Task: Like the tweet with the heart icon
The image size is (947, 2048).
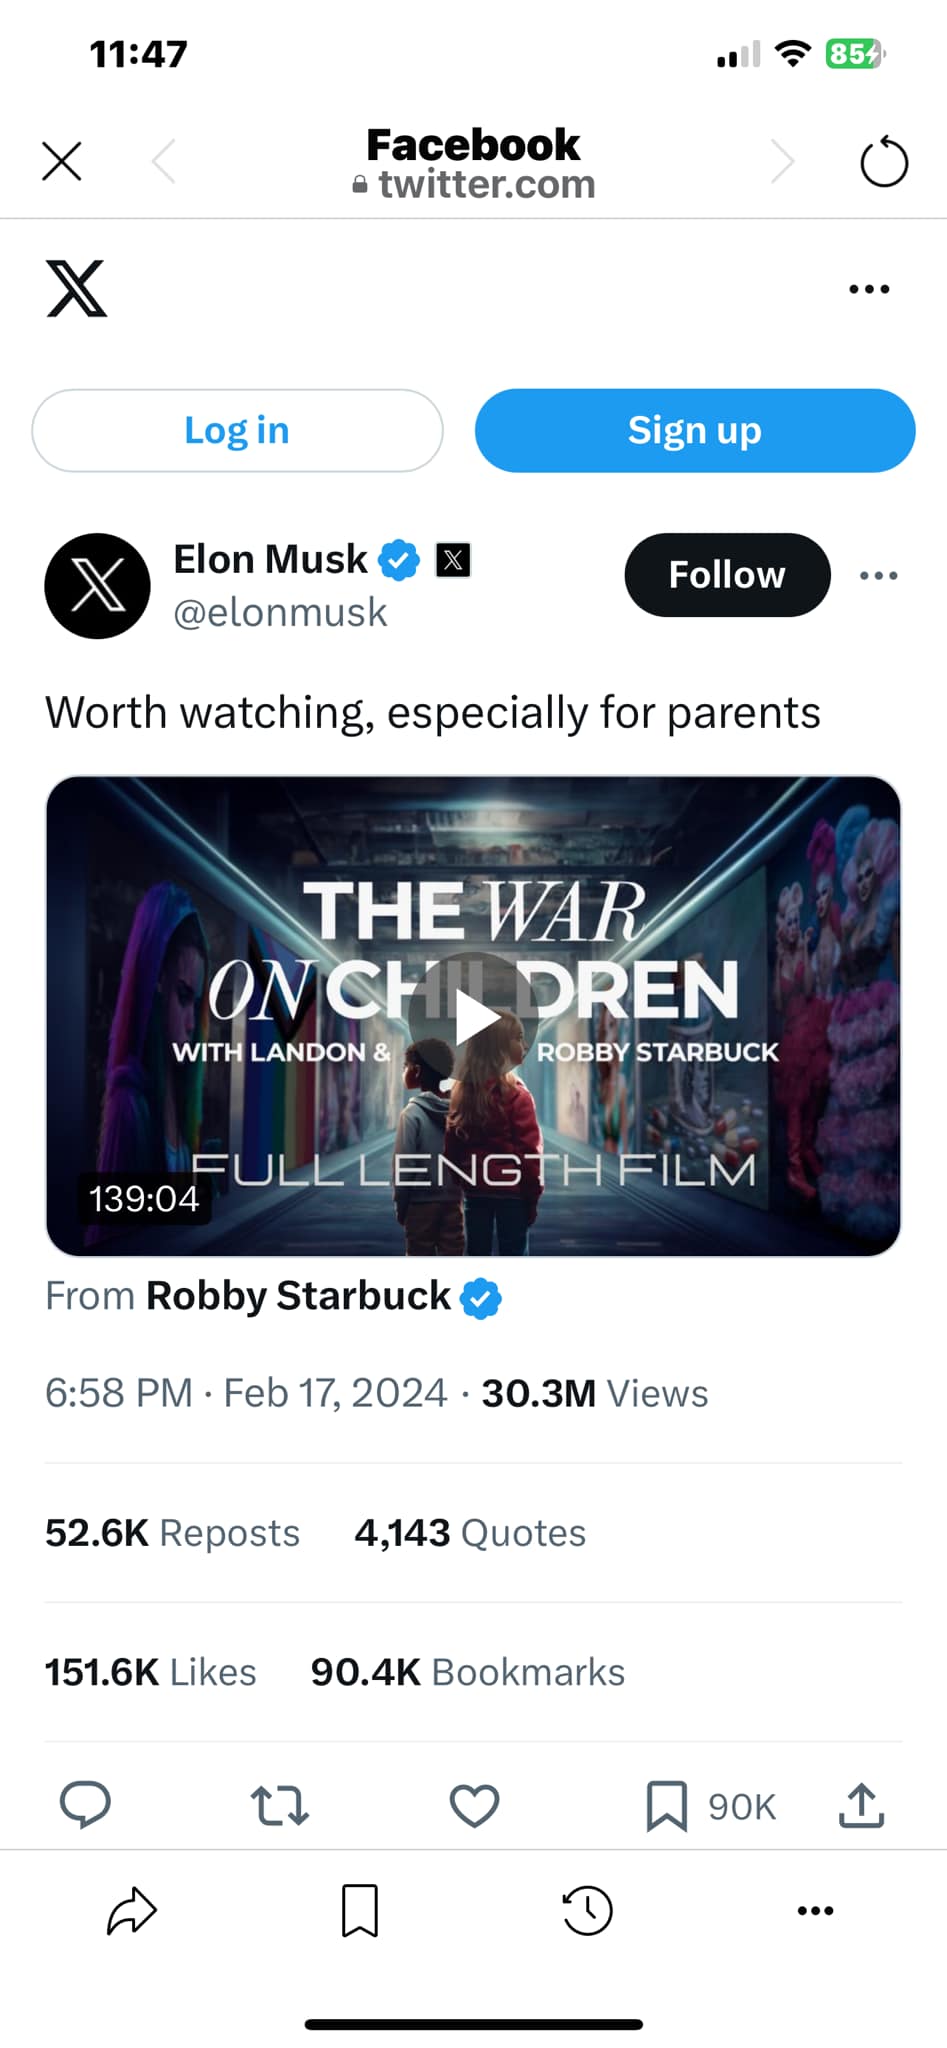Action: click(474, 1806)
